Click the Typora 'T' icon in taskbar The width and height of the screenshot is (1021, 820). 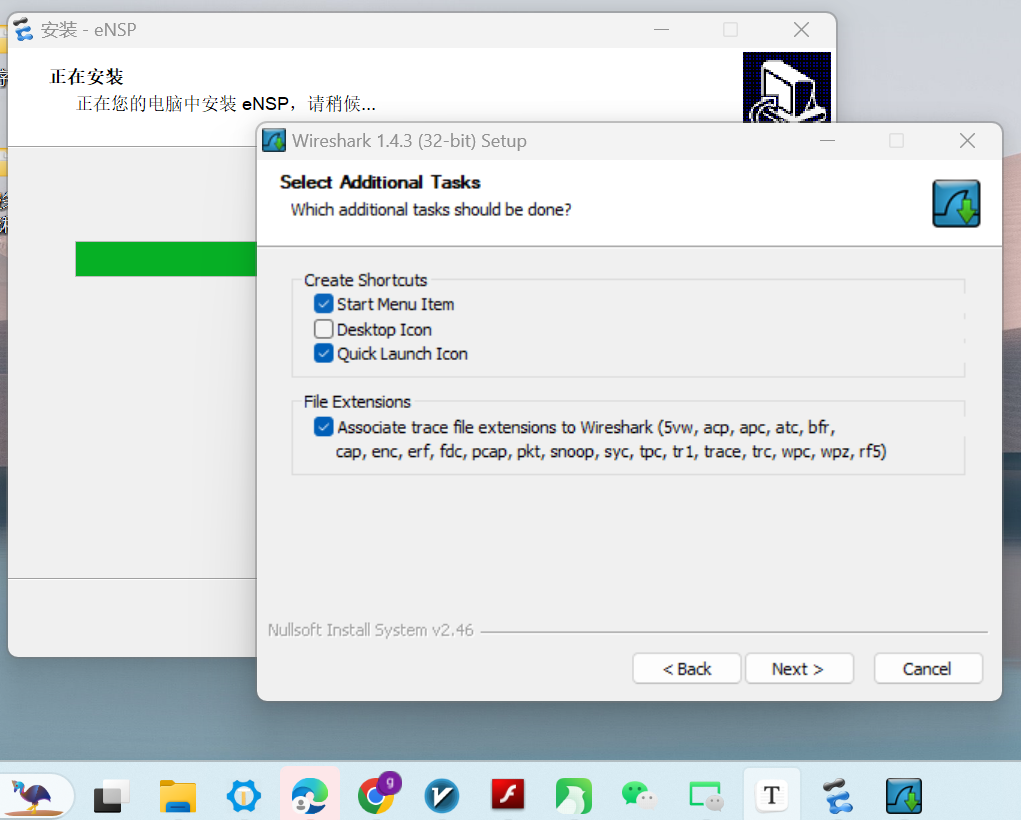click(771, 796)
